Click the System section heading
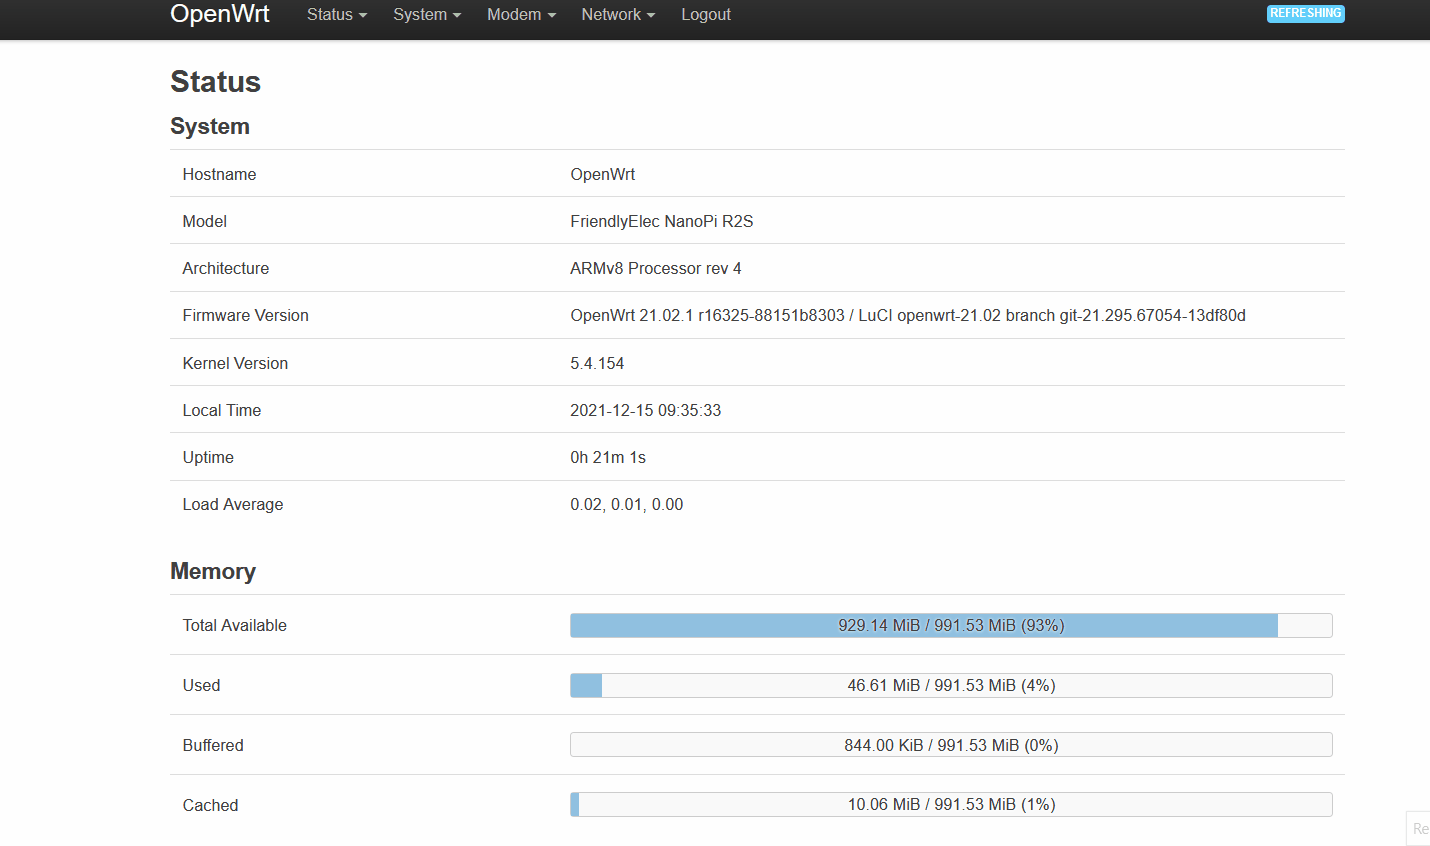Viewport: 1430px width, 846px height. (210, 126)
